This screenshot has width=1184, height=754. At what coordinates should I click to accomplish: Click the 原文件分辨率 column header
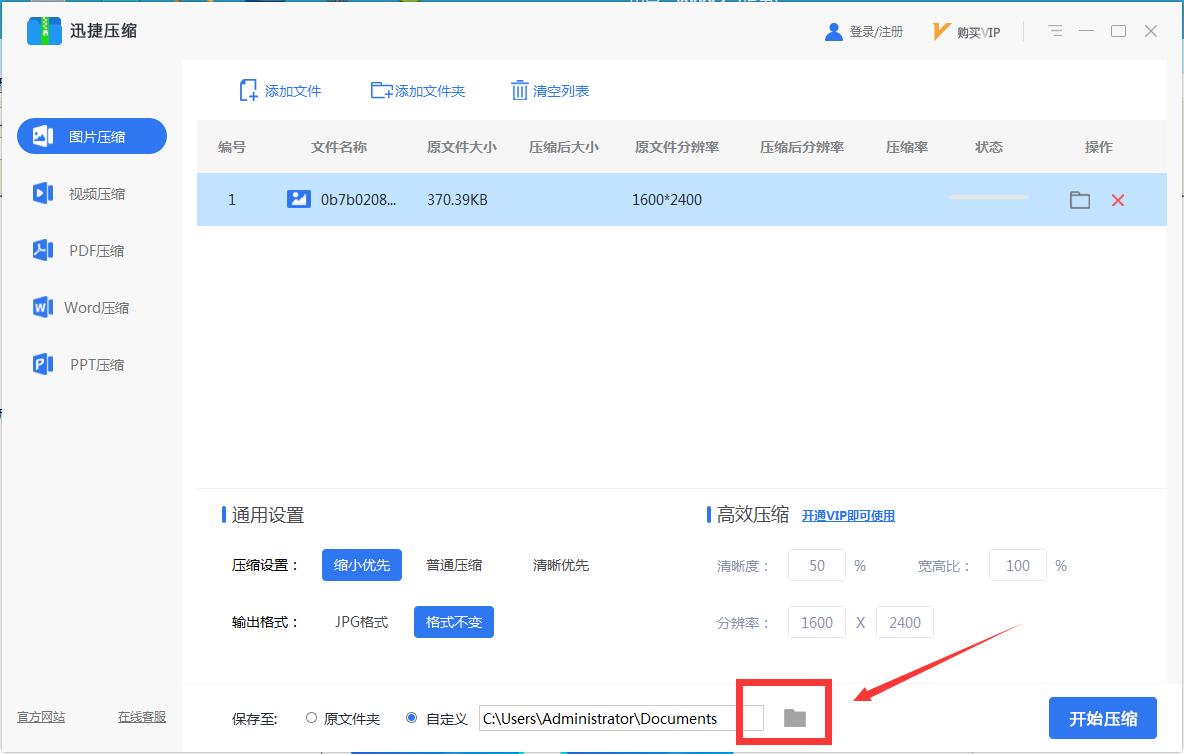[677, 147]
